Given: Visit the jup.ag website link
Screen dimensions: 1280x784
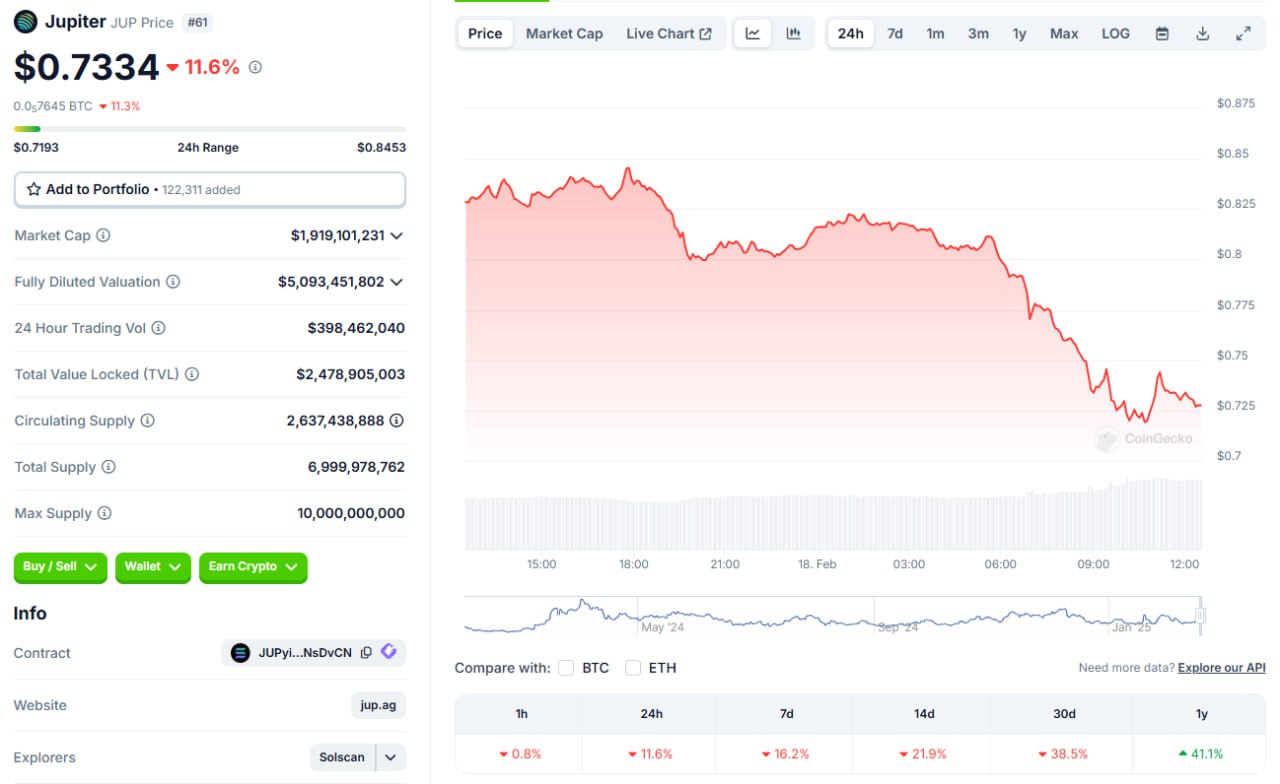Looking at the screenshot, I should [x=378, y=705].
